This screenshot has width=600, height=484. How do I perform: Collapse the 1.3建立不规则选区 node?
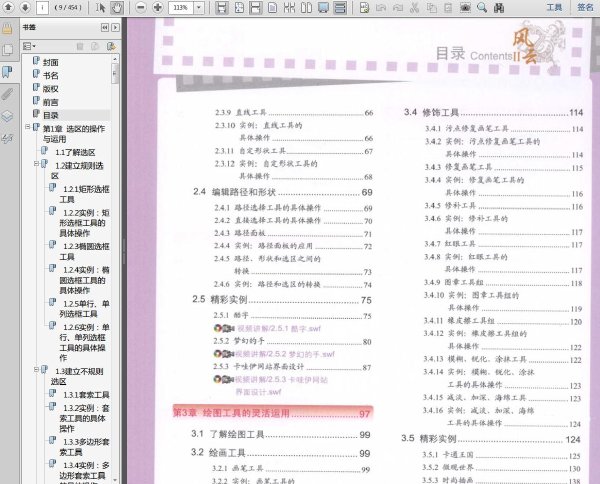36,369
